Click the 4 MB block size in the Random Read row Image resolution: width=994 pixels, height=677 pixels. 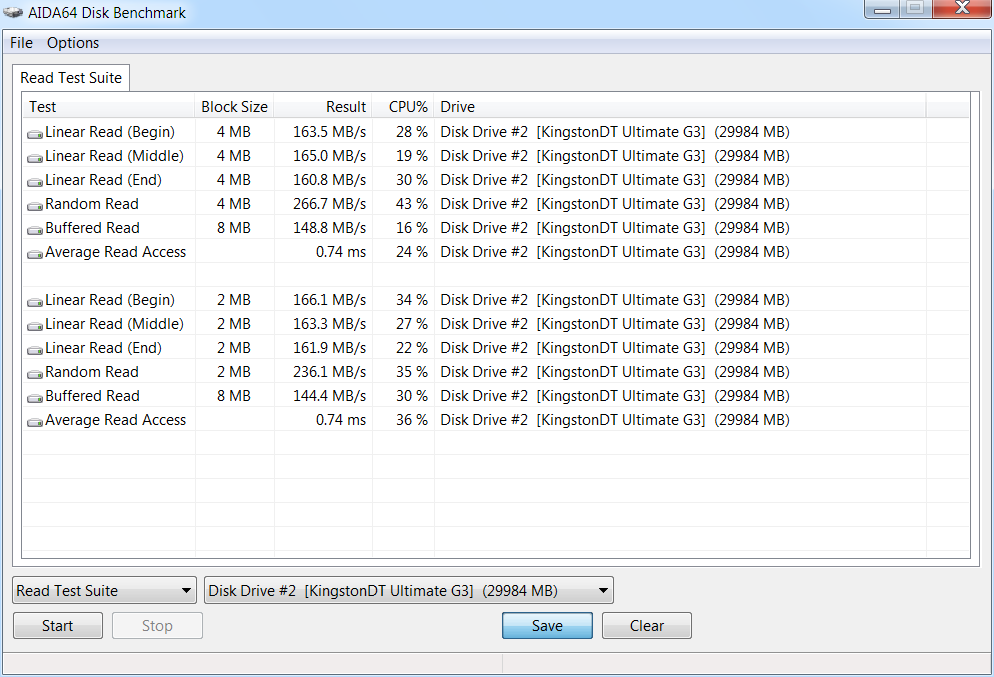click(x=234, y=204)
